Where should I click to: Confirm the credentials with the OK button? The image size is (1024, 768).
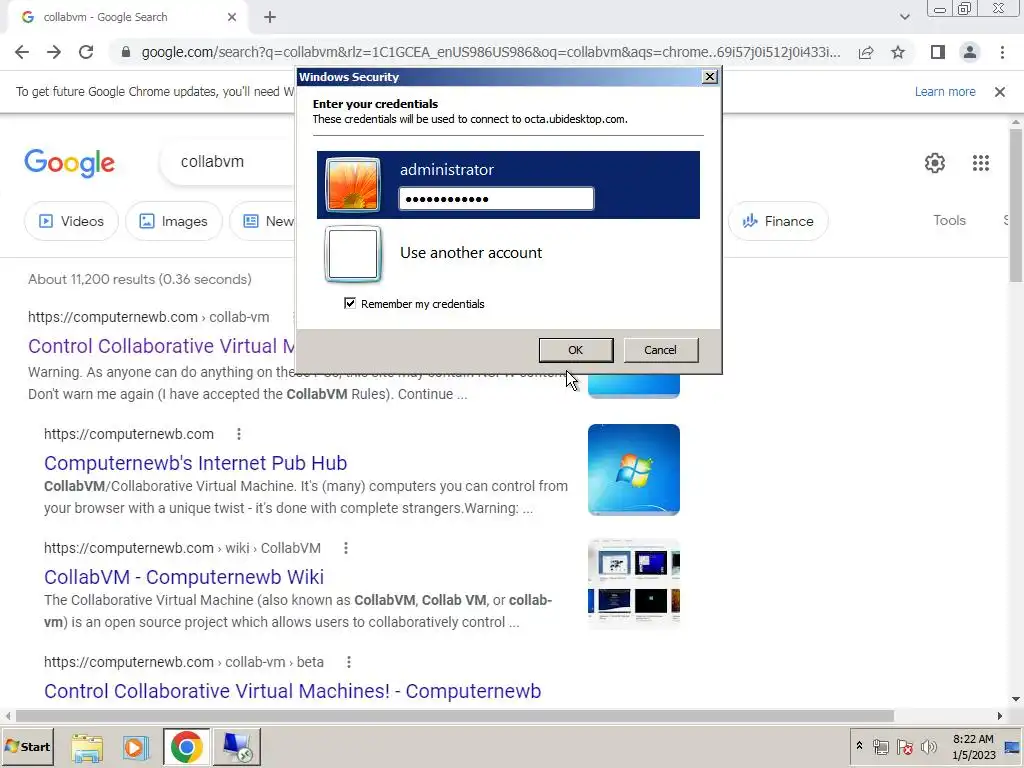pos(576,350)
